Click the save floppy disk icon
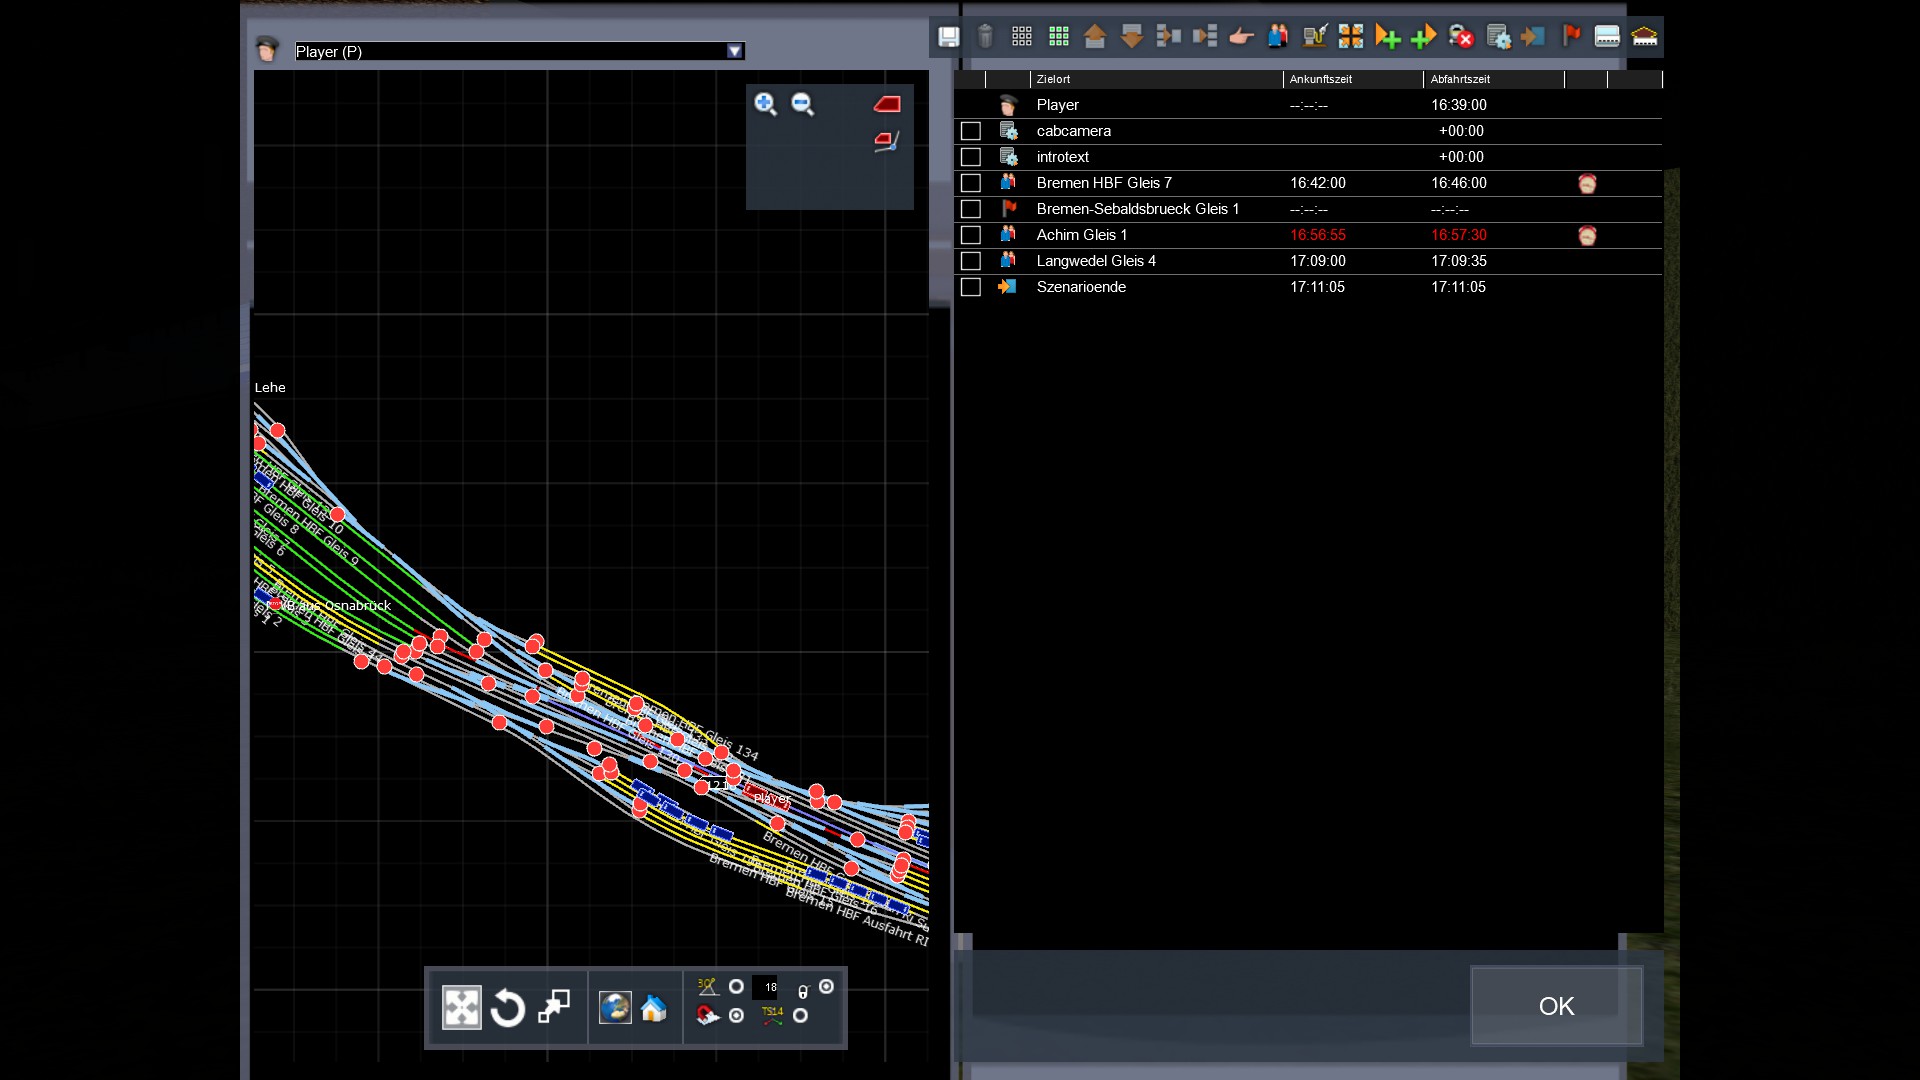Screen dimensions: 1920x1080 (x=948, y=37)
